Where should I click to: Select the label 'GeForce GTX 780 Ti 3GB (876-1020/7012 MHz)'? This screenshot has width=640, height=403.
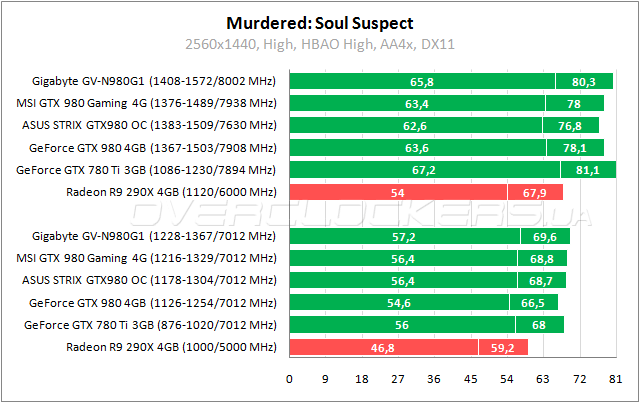point(150,325)
